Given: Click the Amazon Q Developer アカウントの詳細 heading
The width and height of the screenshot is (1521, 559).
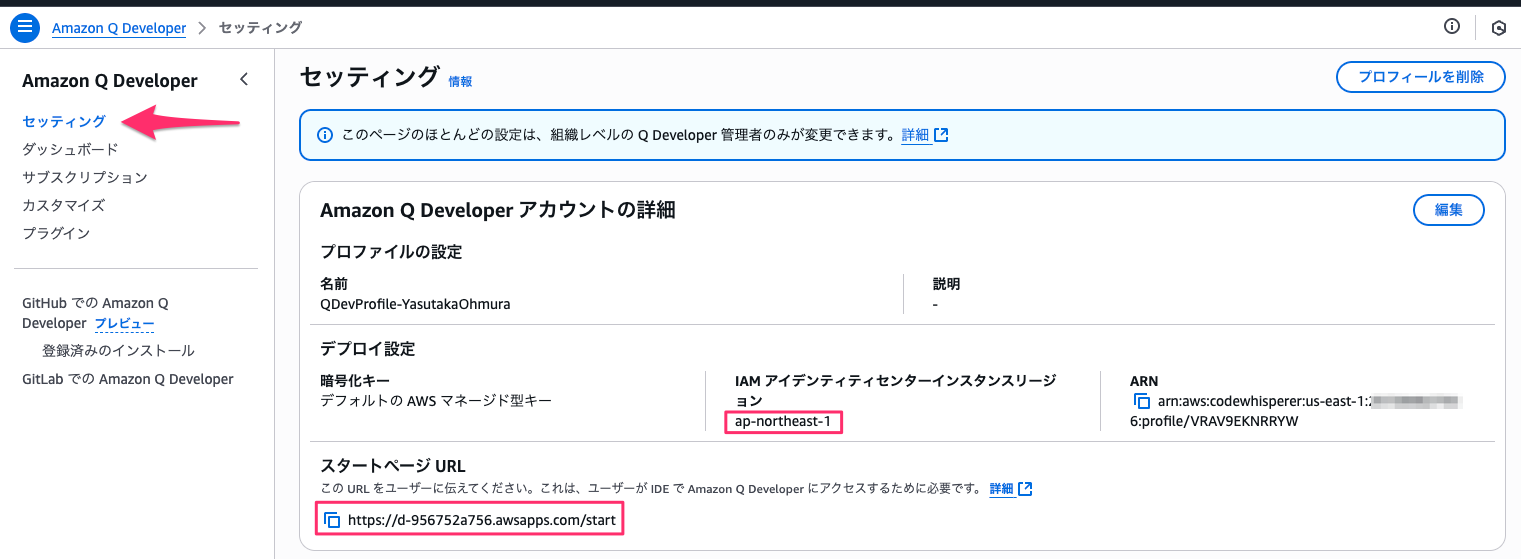Looking at the screenshot, I should pos(497,210).
